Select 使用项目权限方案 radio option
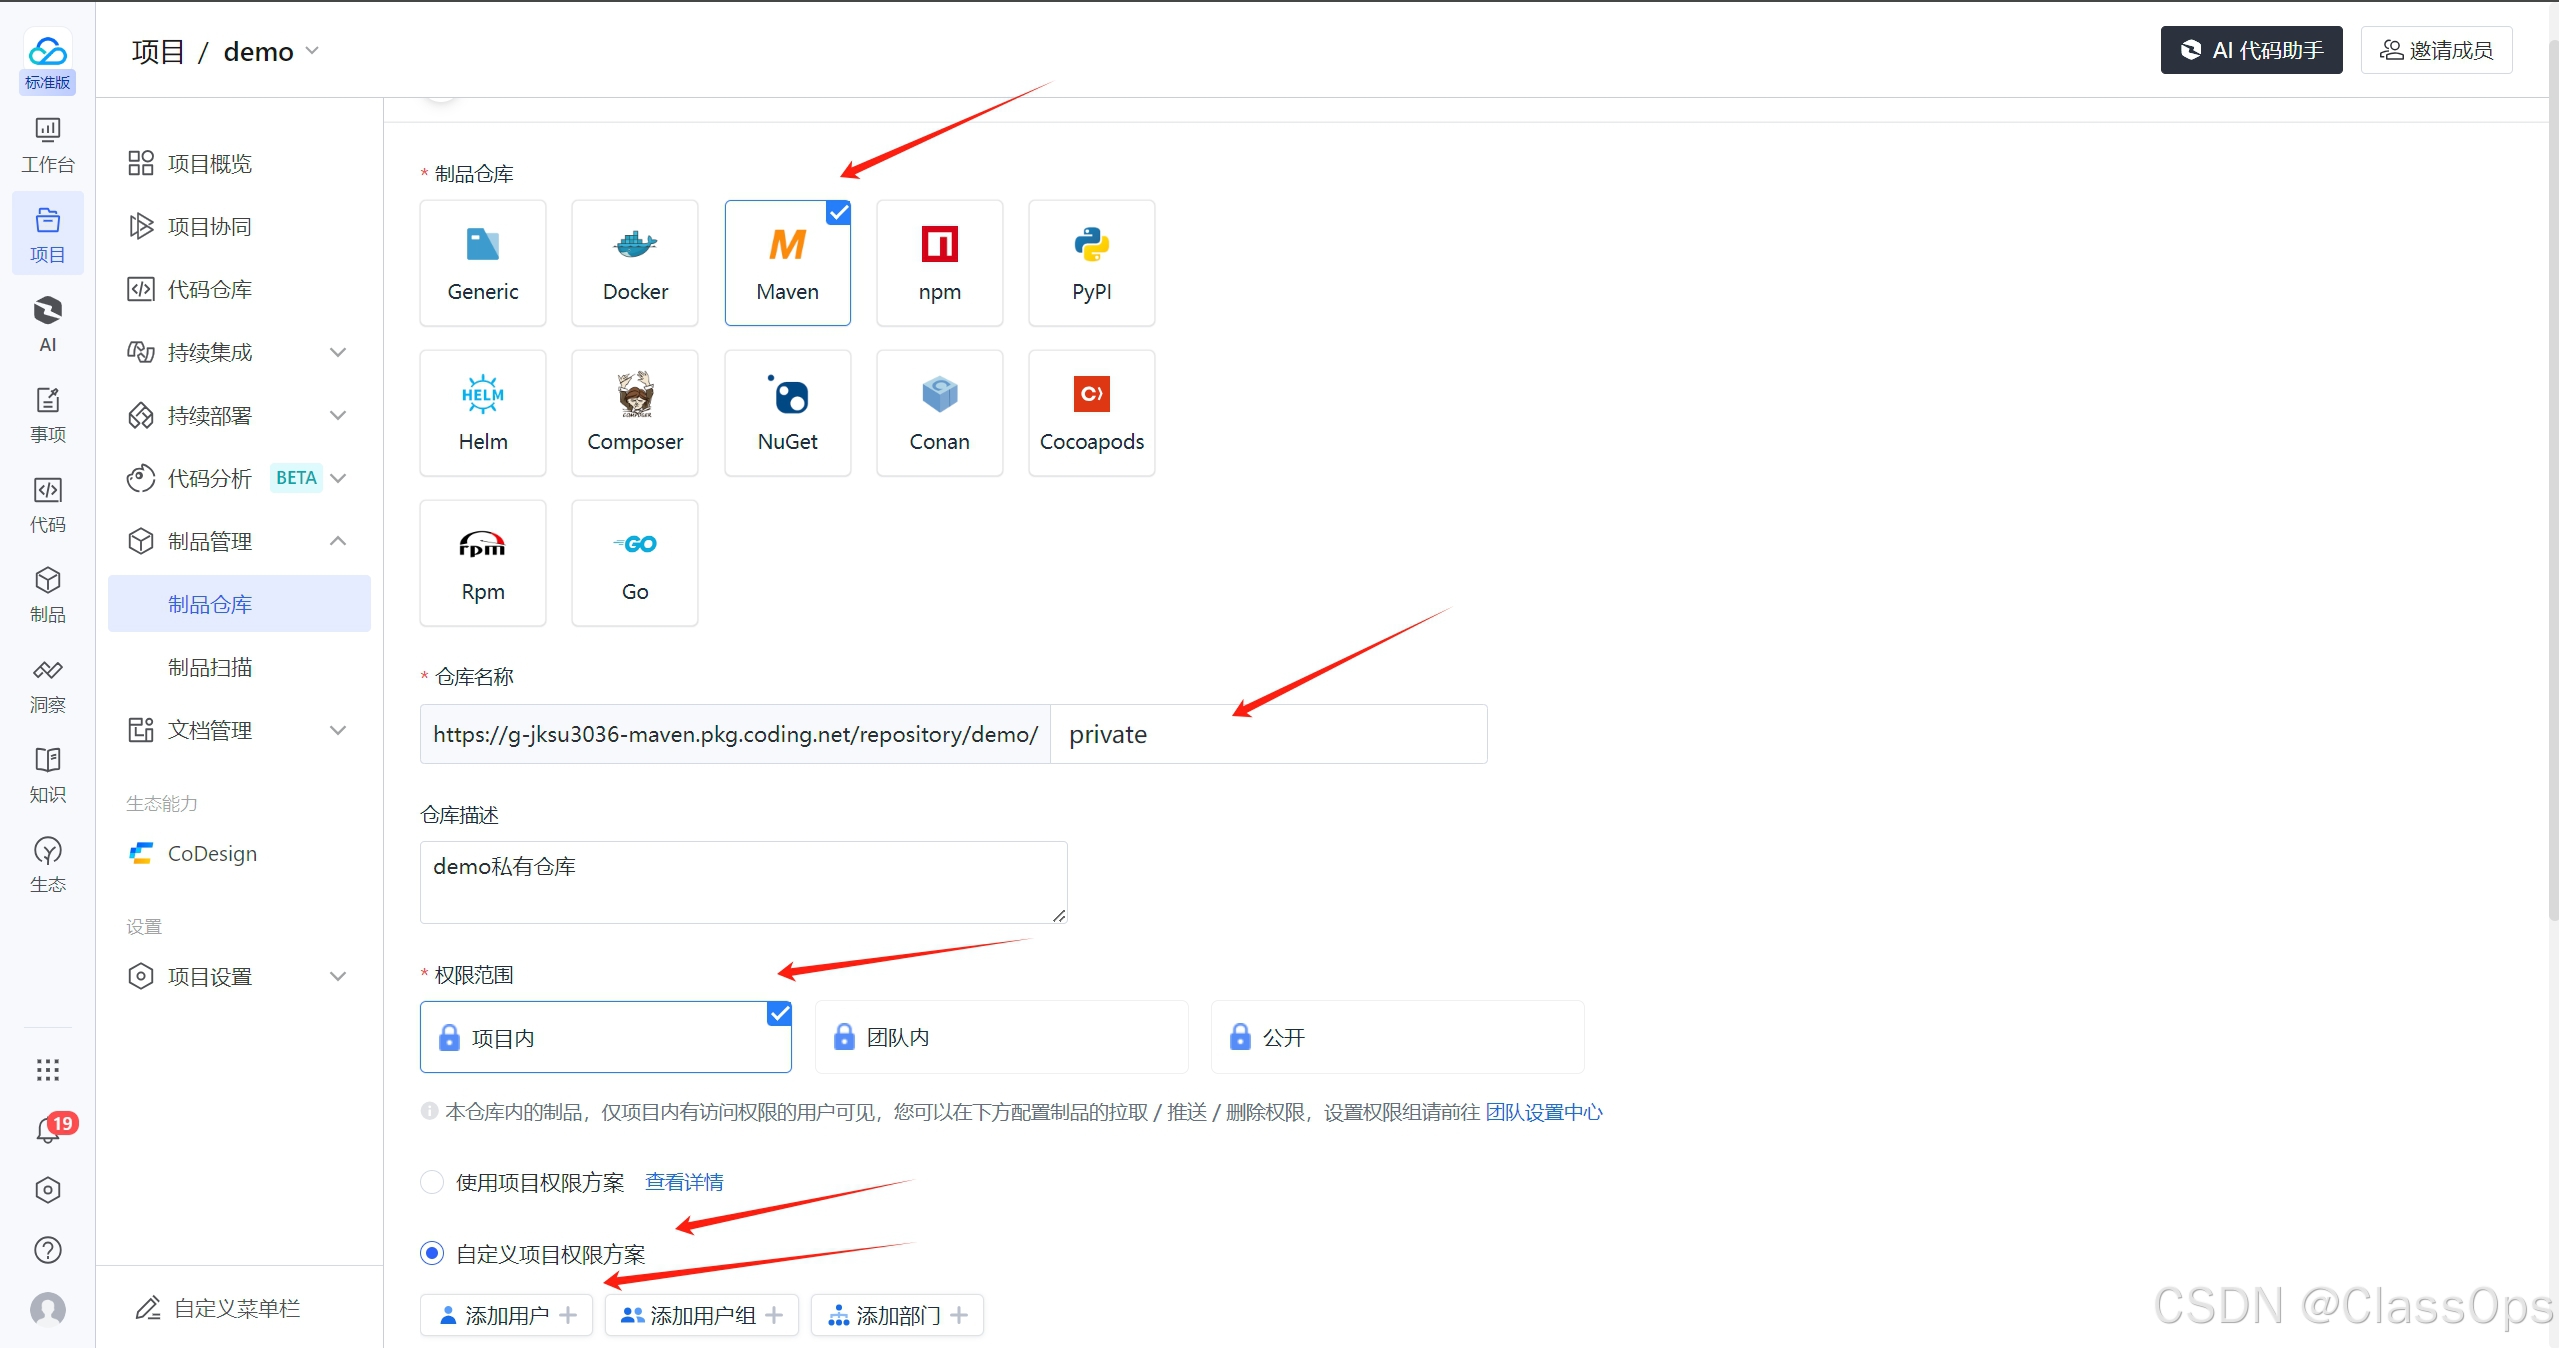 [x=432, y=1182]
